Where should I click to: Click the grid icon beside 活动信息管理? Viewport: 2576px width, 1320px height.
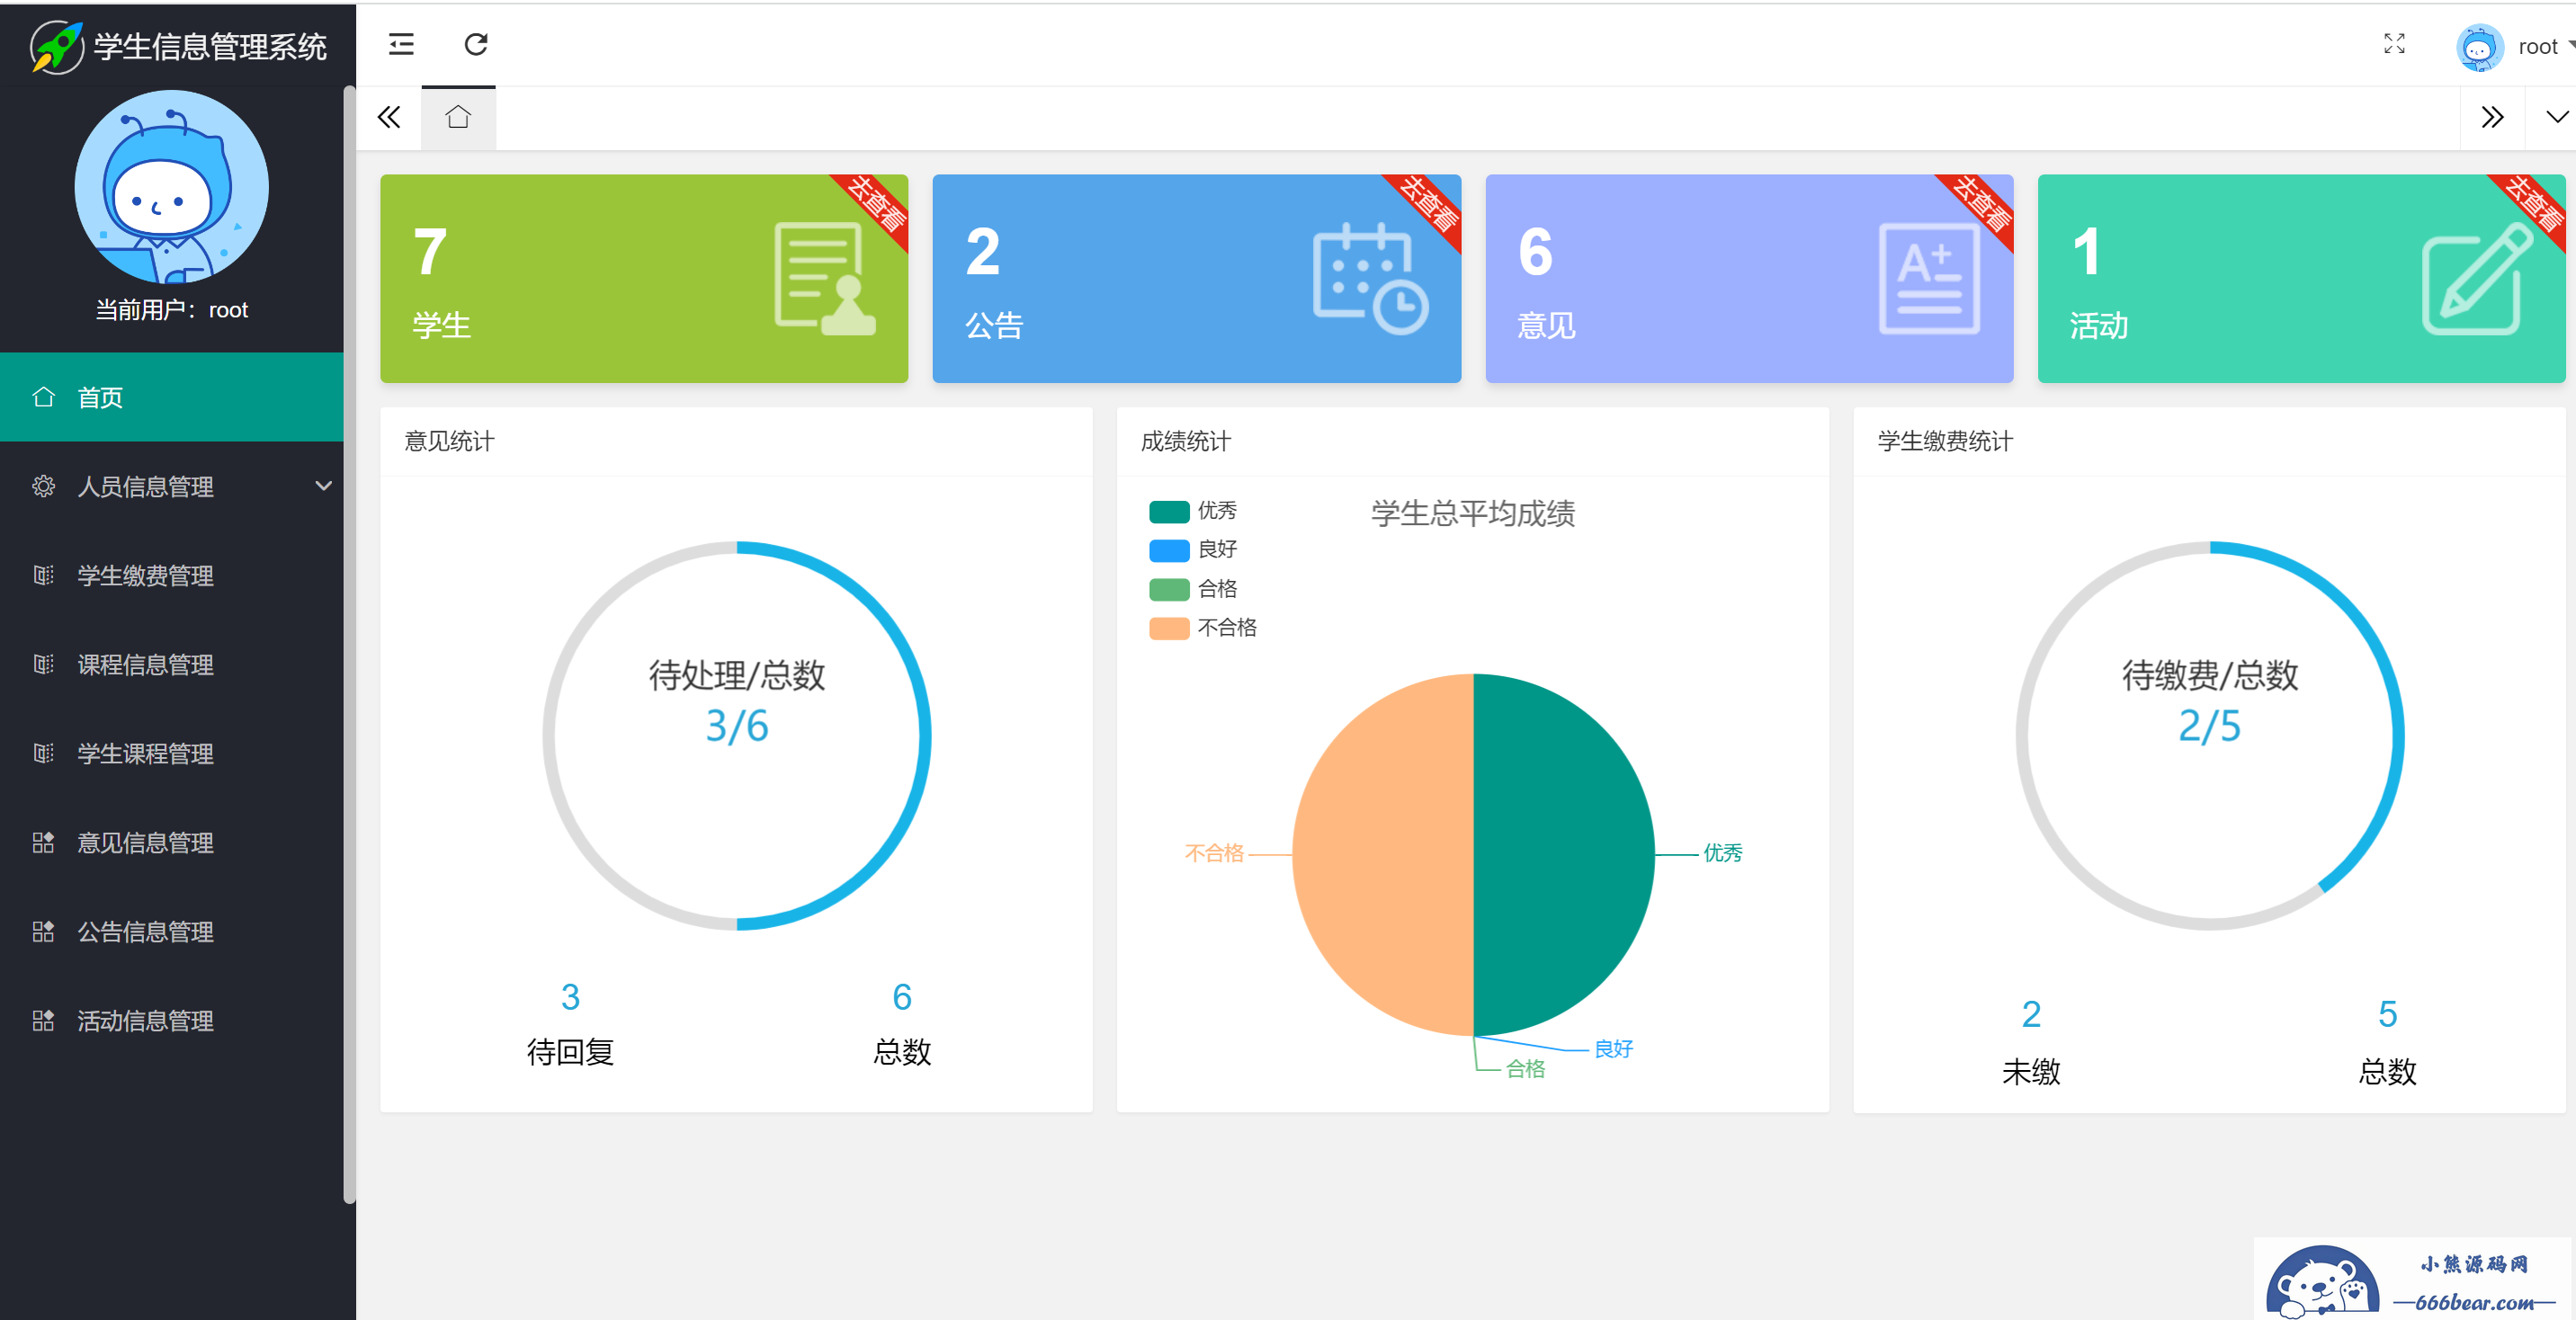[x=43, y=1020]
